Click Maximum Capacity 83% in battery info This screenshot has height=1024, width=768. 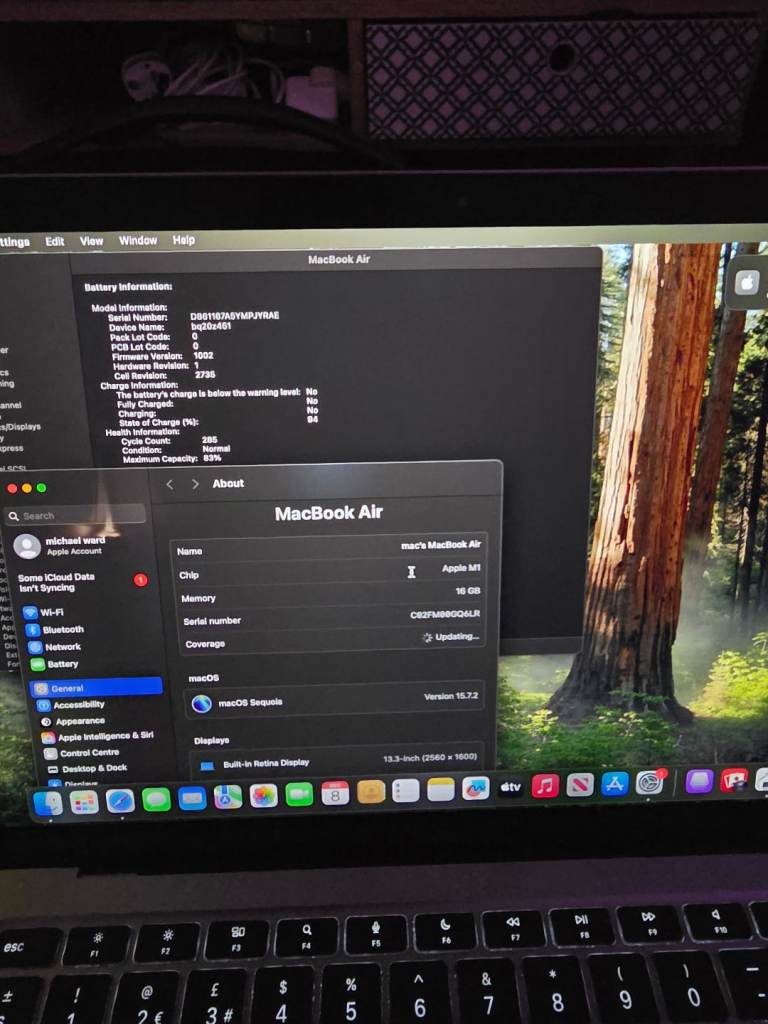172,458
